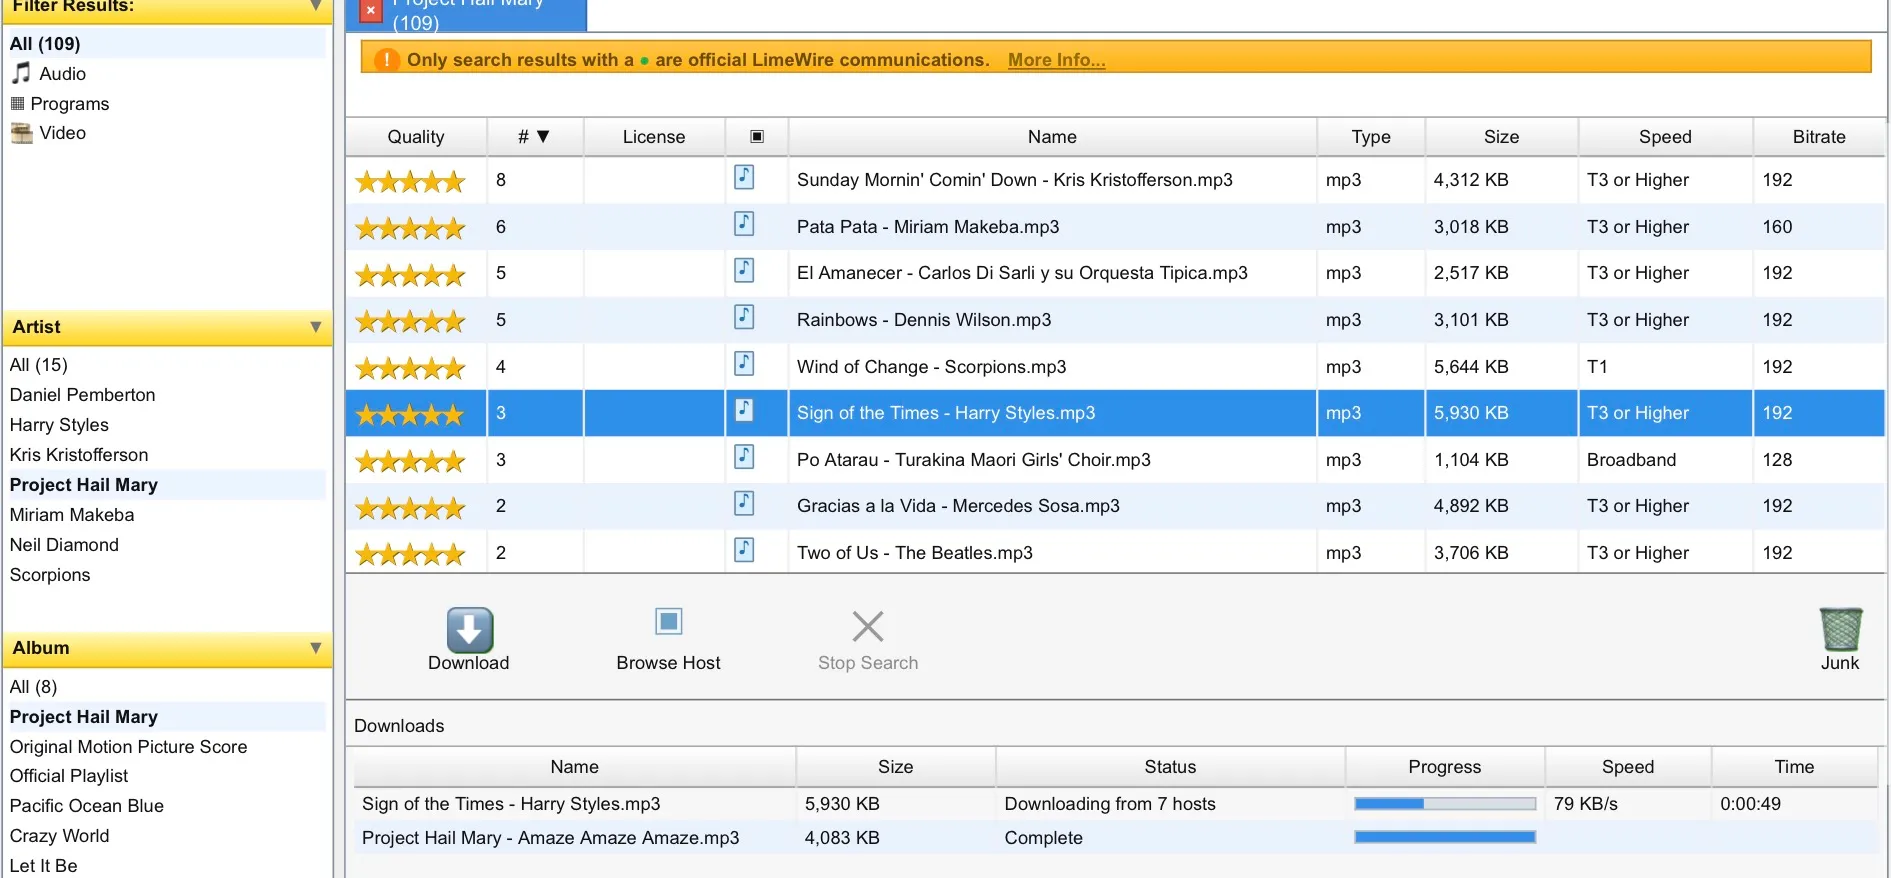Collapse the Album filter section arrow

(x=316, y=648)
